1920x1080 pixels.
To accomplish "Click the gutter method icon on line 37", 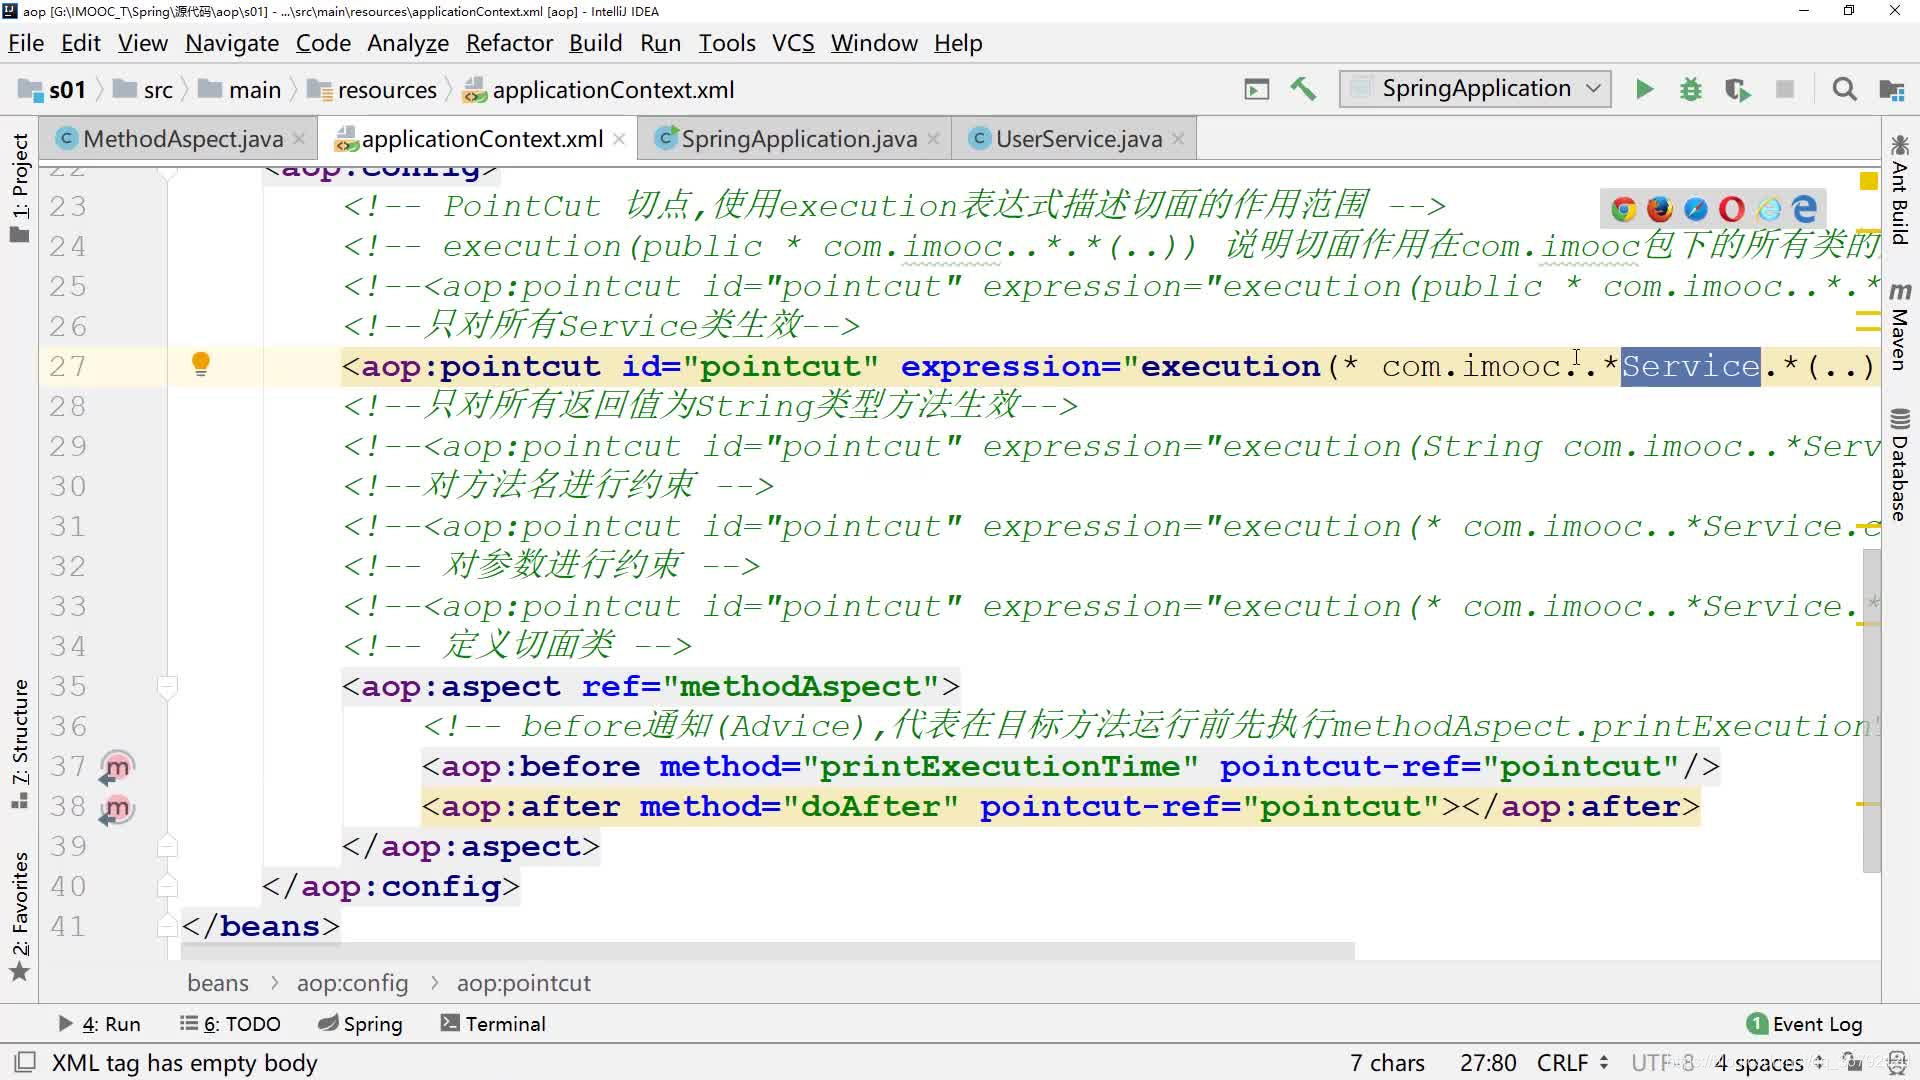I will [117, 768].
